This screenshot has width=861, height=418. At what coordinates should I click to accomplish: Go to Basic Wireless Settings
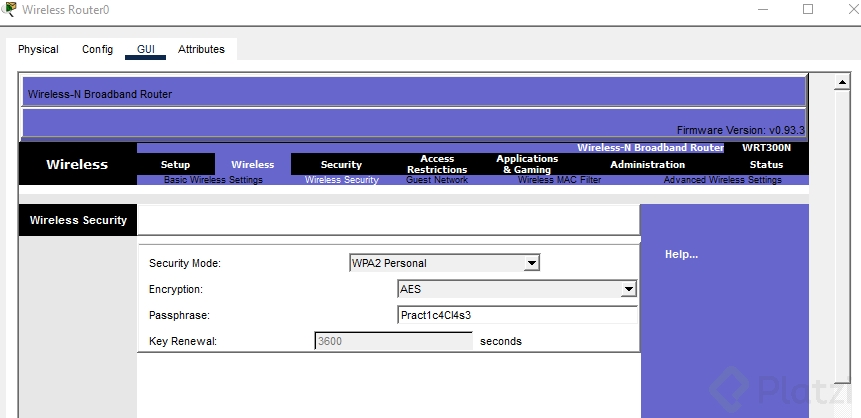tap(213, 180)
